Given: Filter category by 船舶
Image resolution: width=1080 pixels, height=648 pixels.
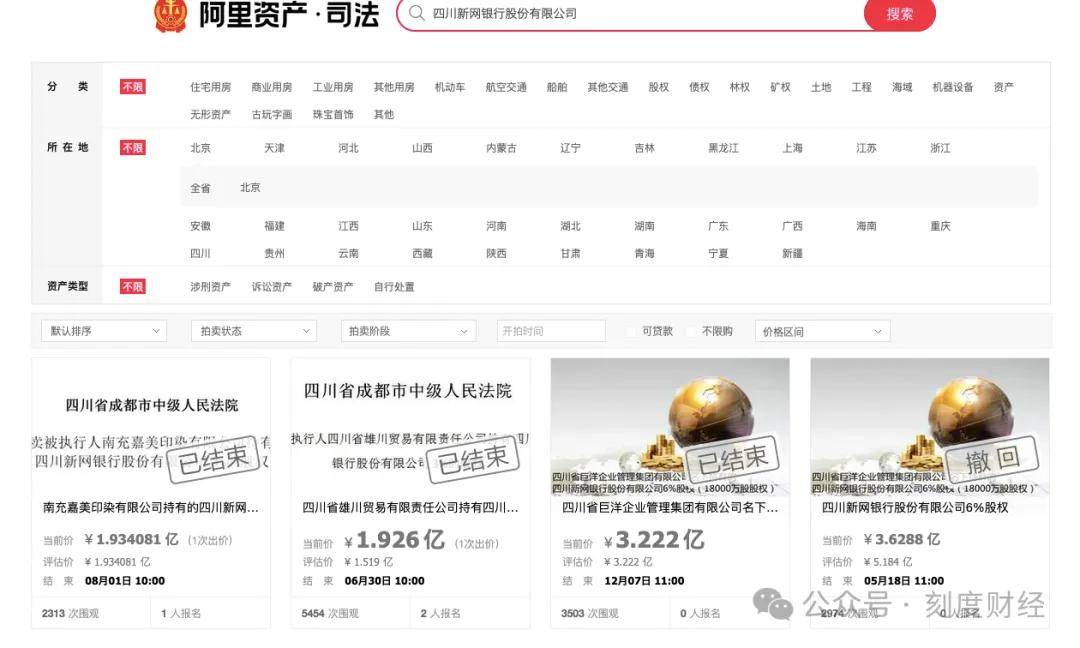Looking at the screenshot, I should click(557, 87).
